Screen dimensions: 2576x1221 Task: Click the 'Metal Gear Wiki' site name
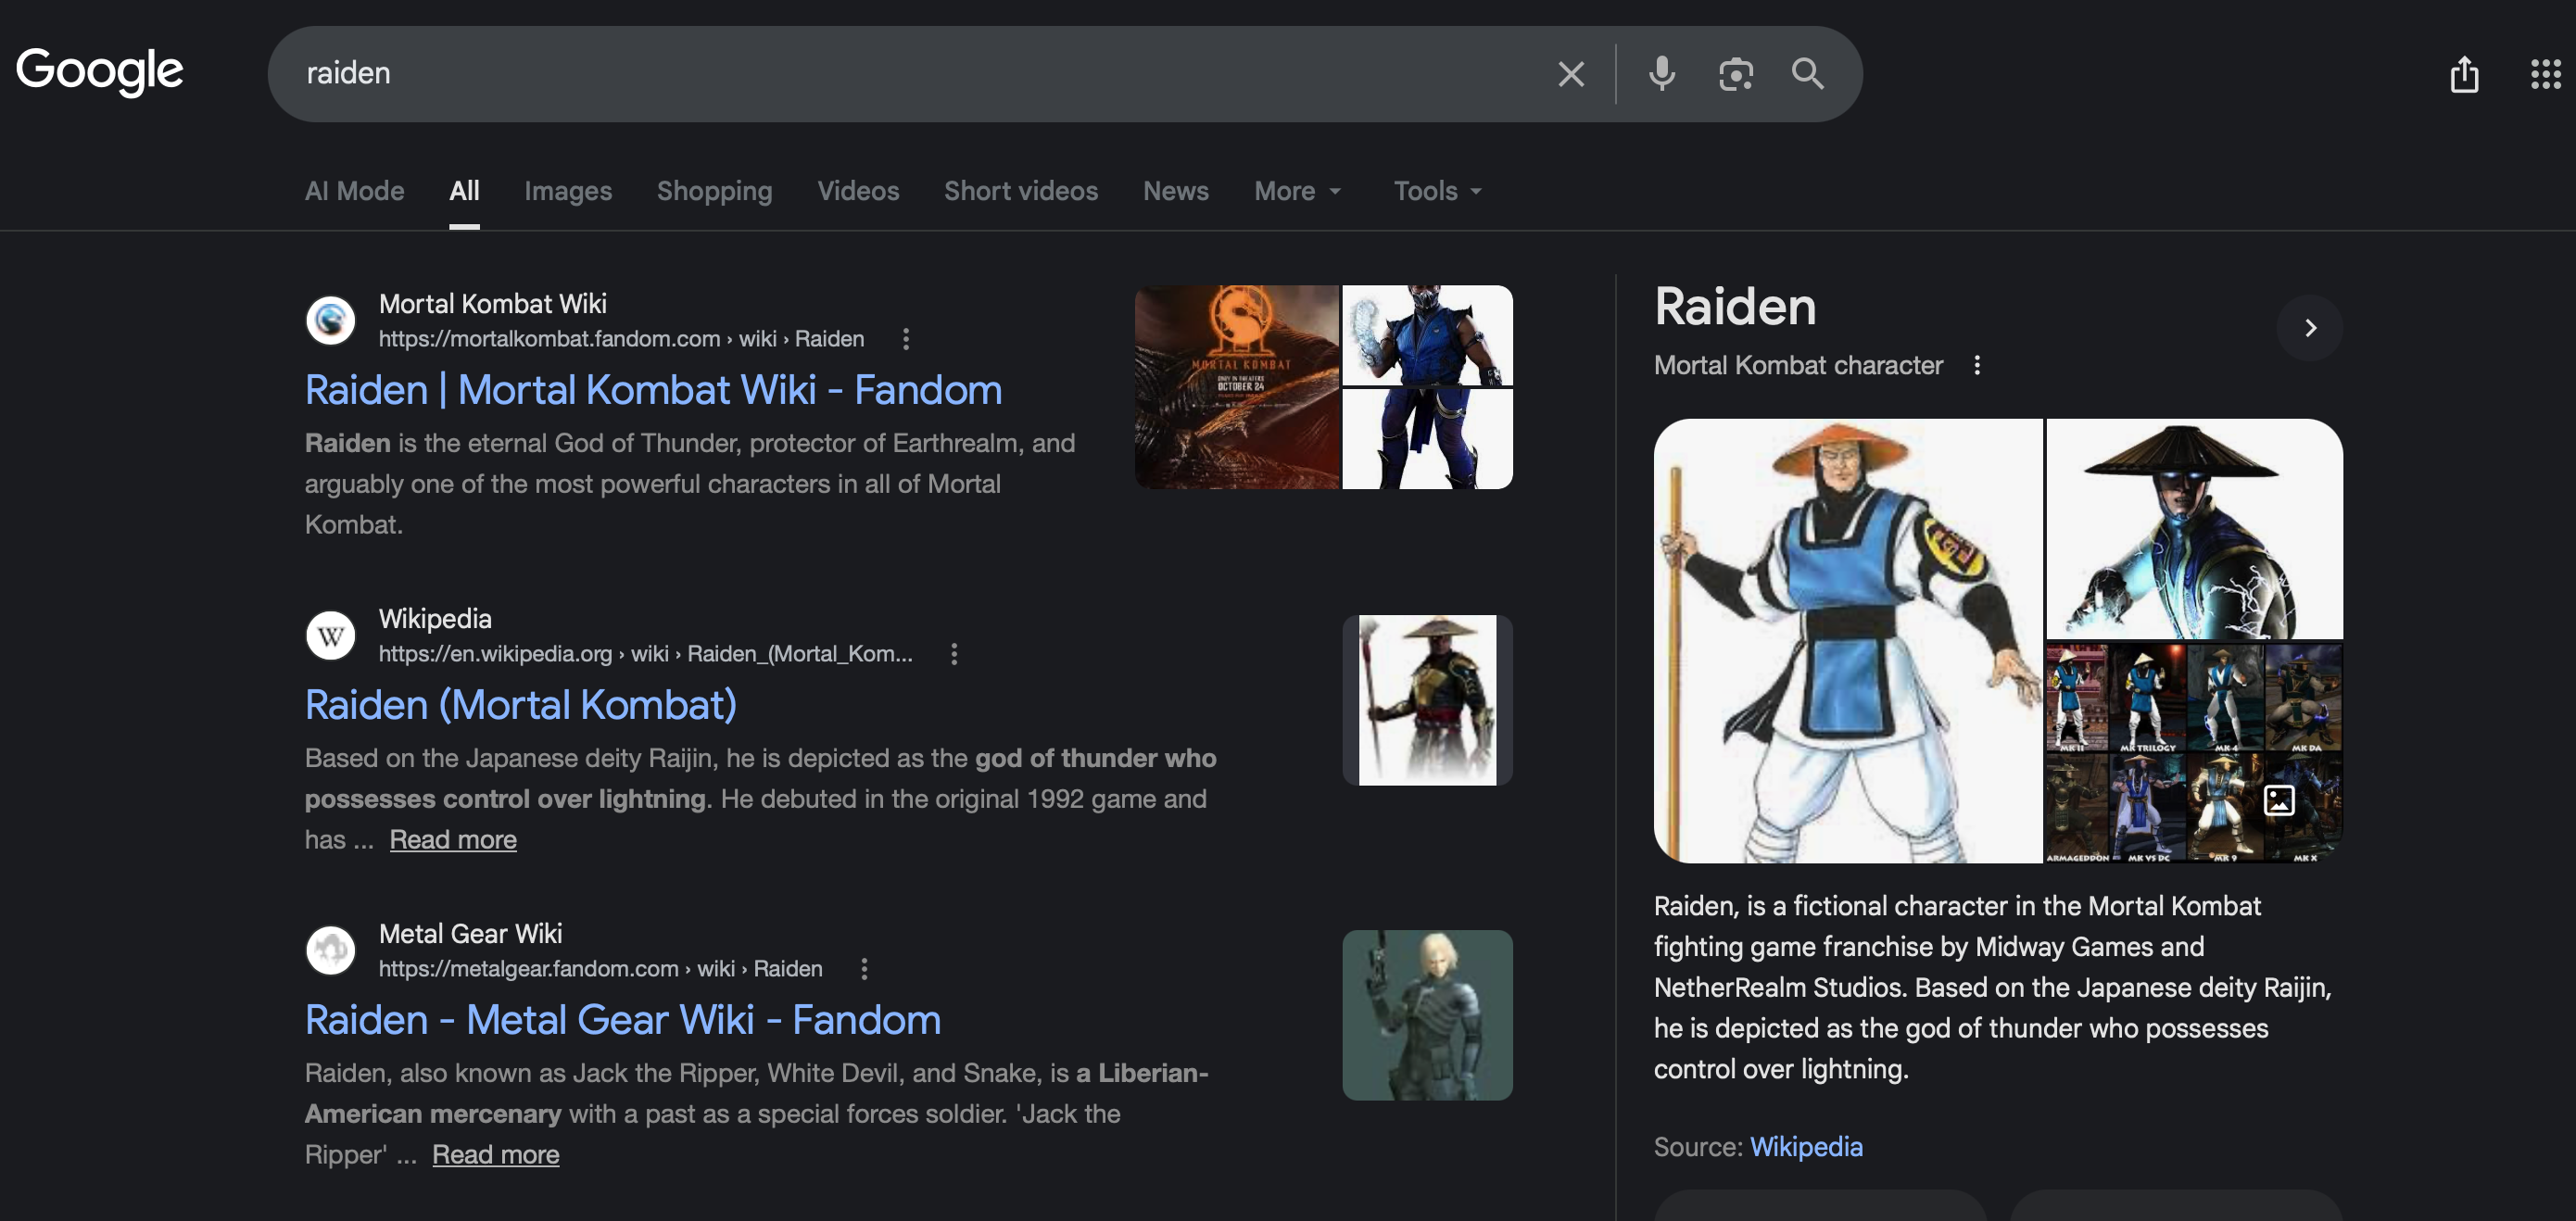pyautogui.click(x=470, y=934)
